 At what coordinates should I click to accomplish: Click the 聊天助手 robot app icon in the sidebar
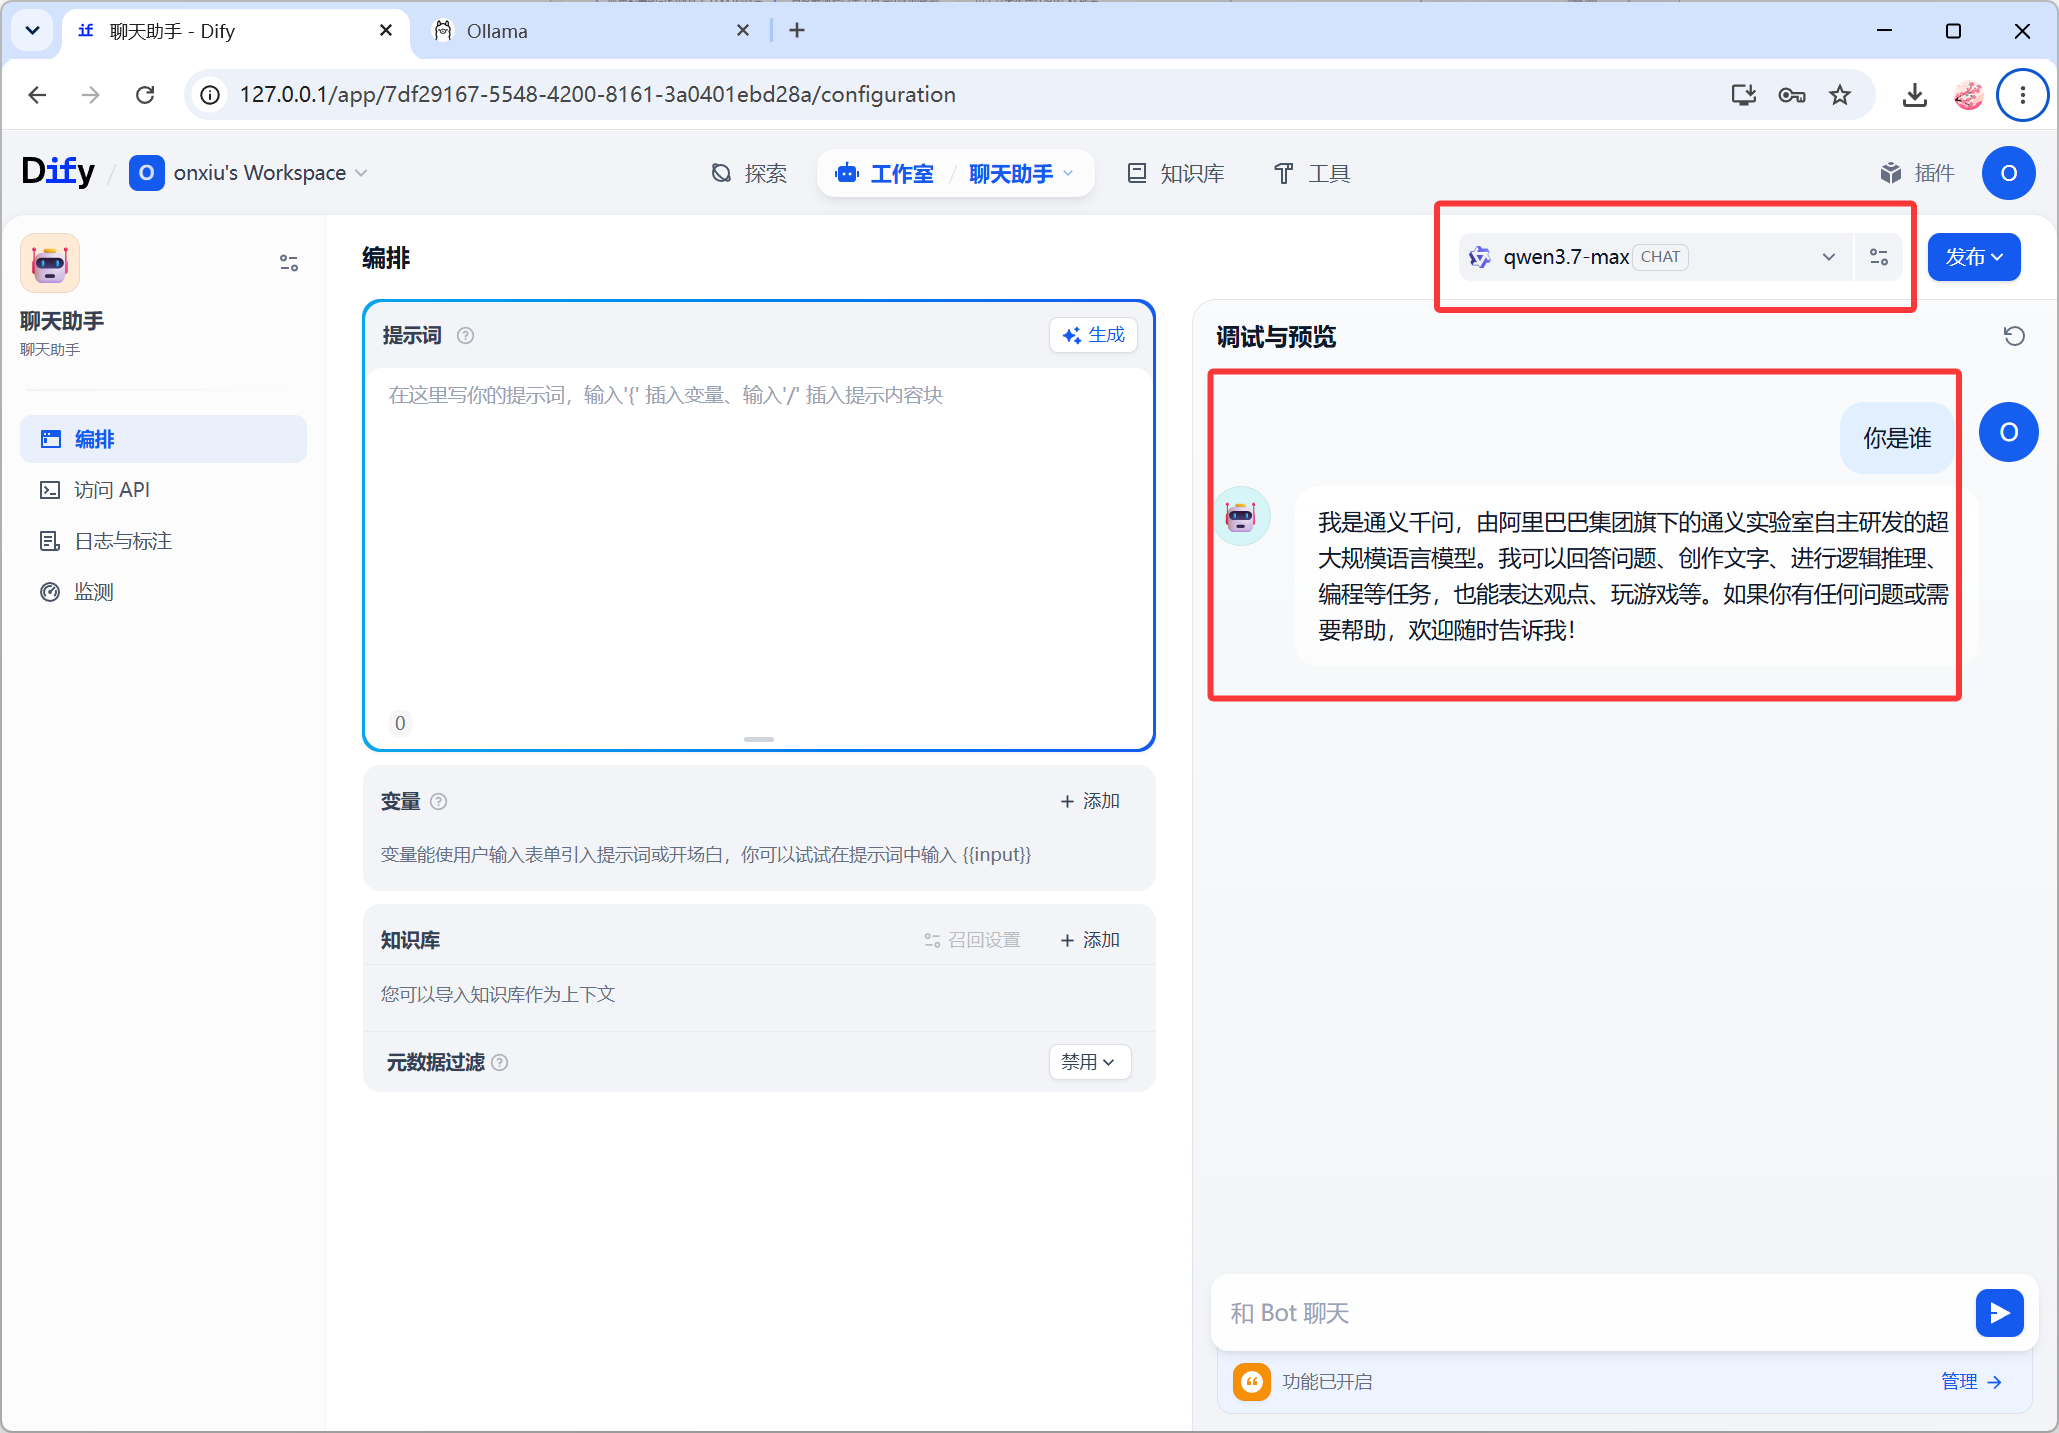[49, 263]
